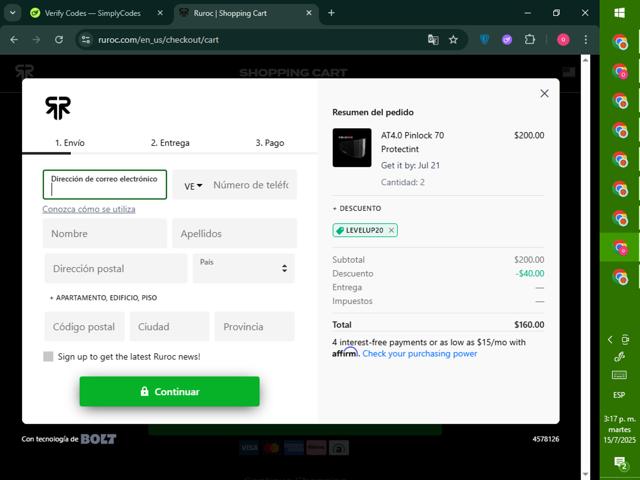This screenshot has height=480, width=640.
Task: Open the translate page icon in address bar
Action: click(x=433, y=40)
